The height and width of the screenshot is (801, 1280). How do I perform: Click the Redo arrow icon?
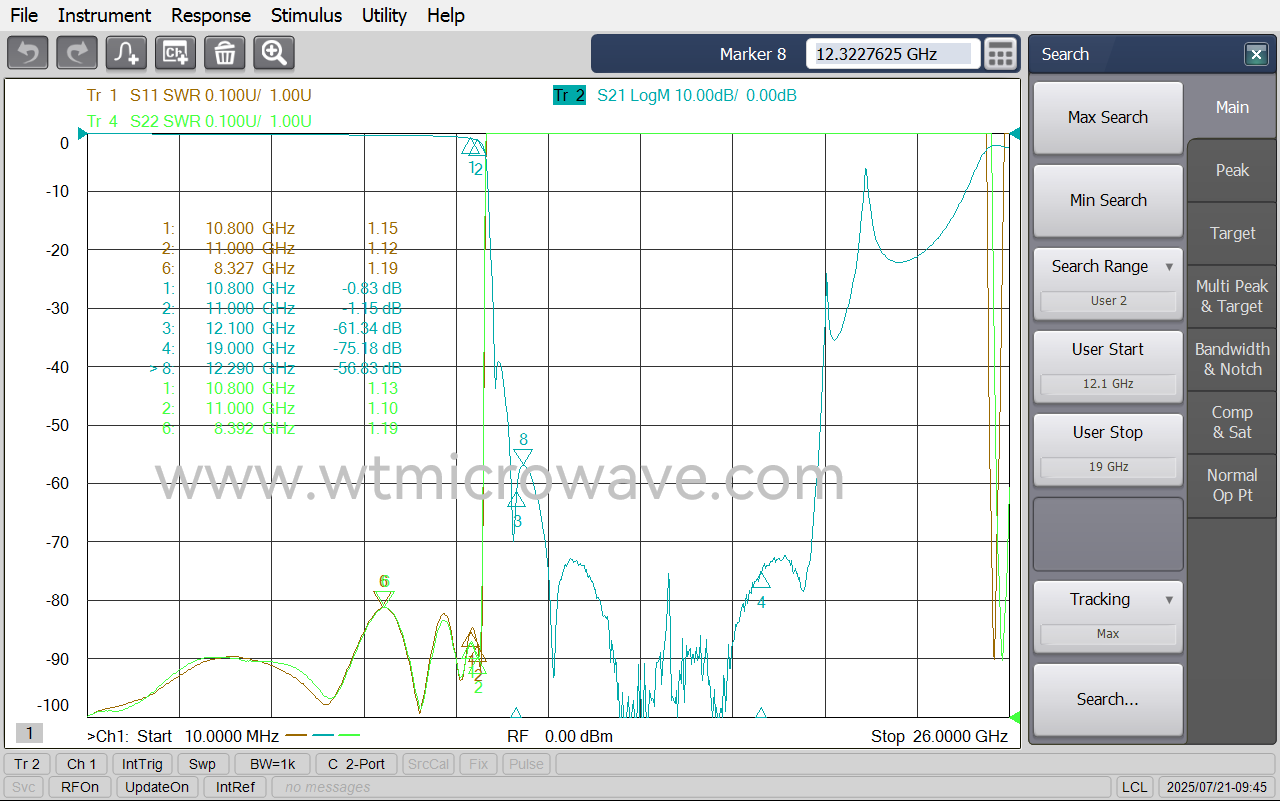(x=77, y=53)
